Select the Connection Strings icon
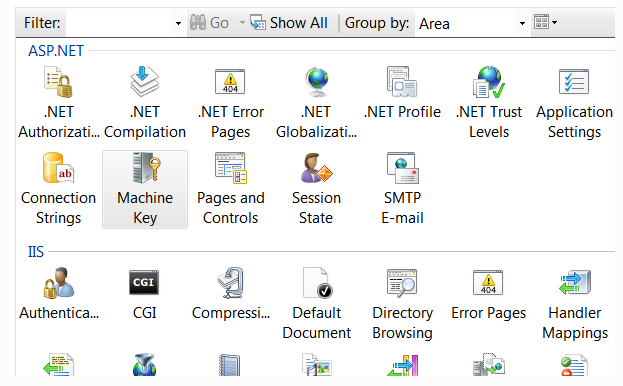This screenshot has height=386, width=623. 58,189
